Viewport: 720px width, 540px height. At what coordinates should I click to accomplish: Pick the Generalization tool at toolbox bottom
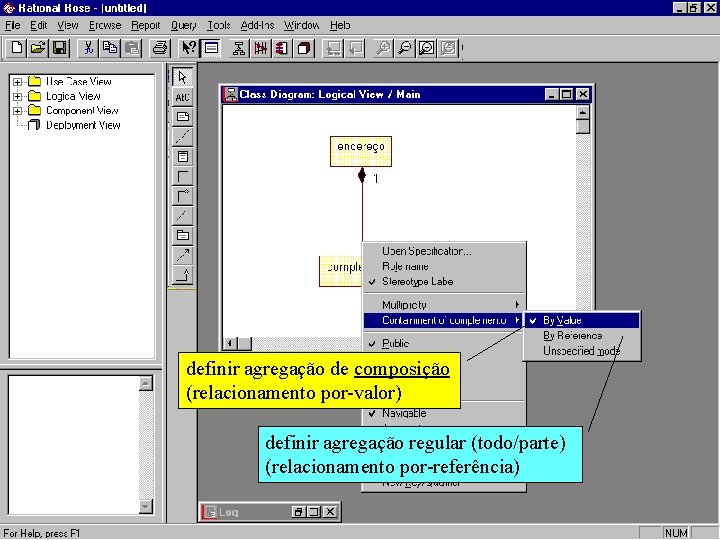click(183, 275)
